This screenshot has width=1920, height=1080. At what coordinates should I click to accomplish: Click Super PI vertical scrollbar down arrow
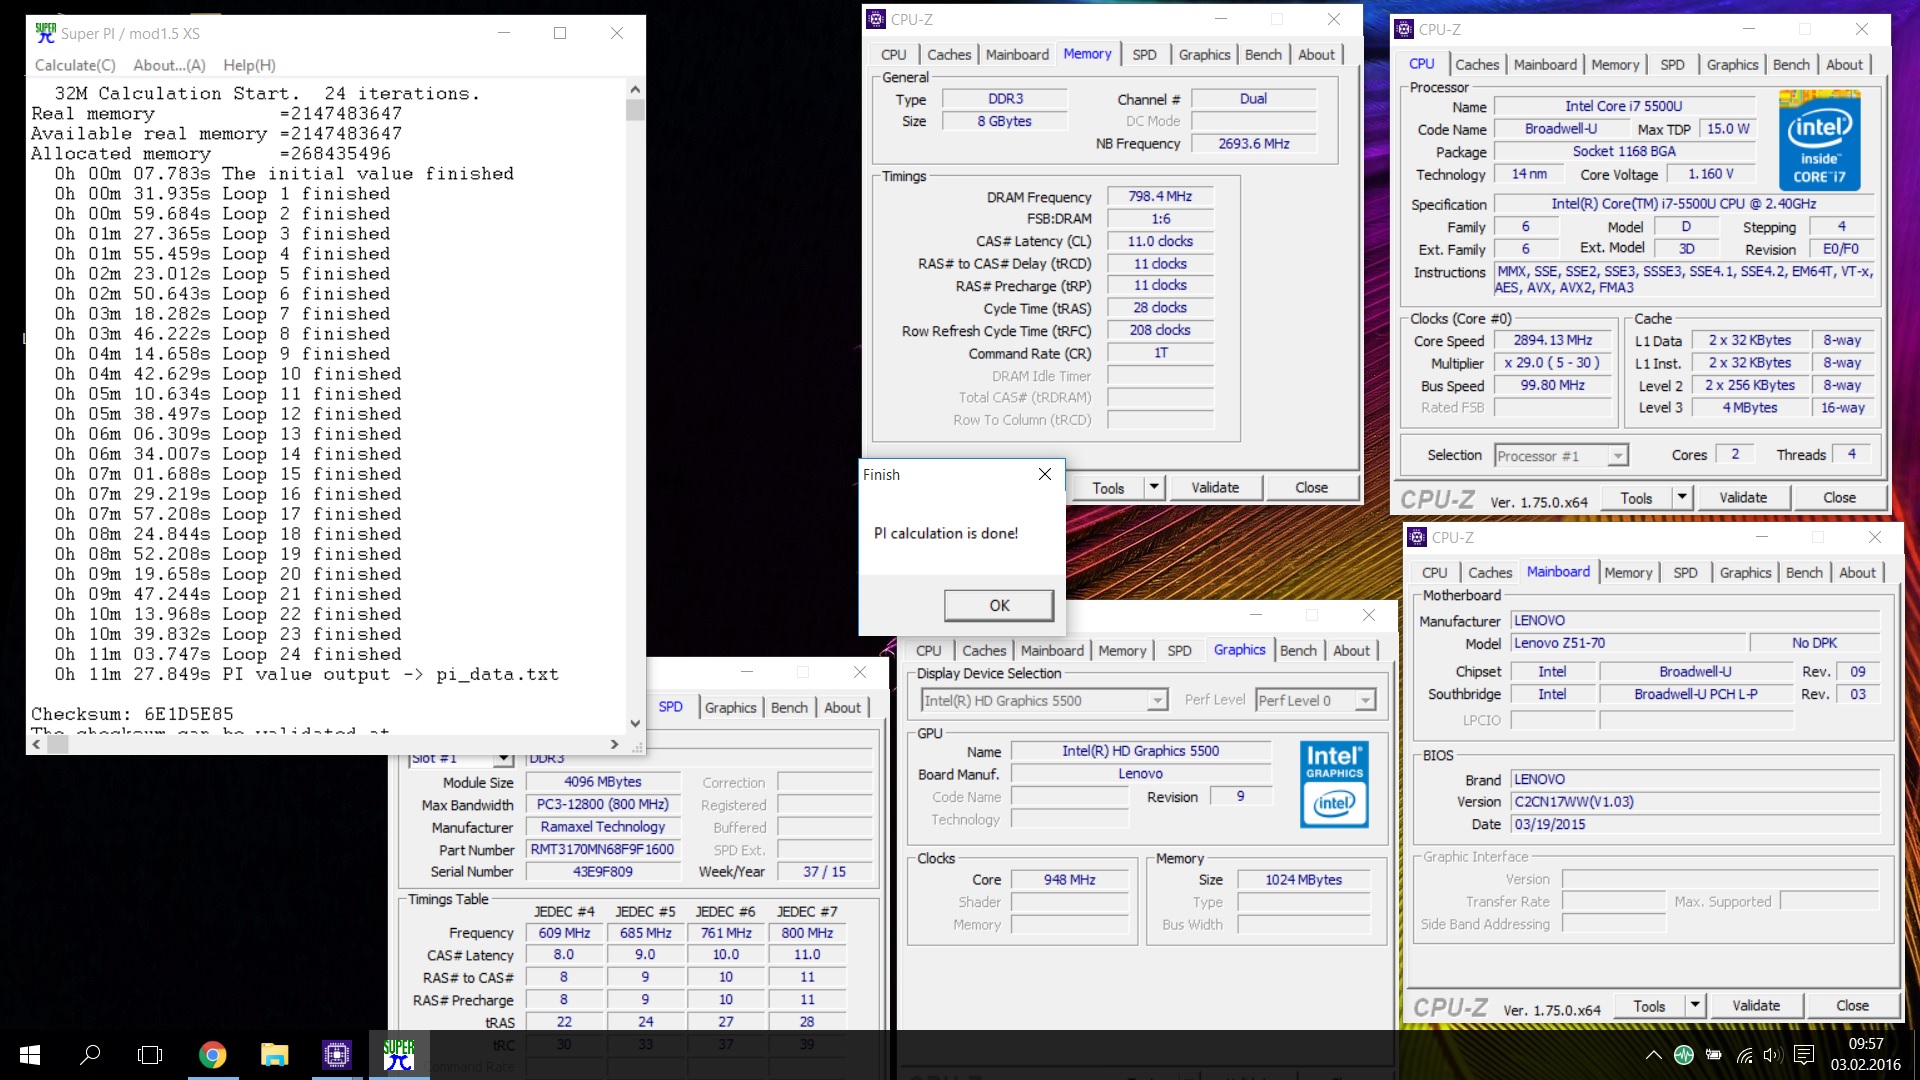tap(635, 723)
